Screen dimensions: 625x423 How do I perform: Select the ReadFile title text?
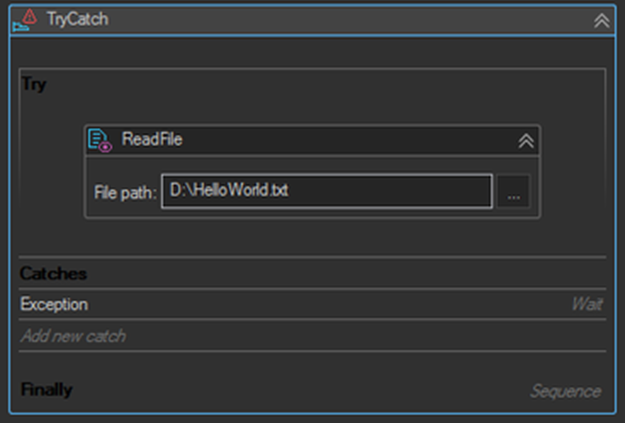click(152, 139)
